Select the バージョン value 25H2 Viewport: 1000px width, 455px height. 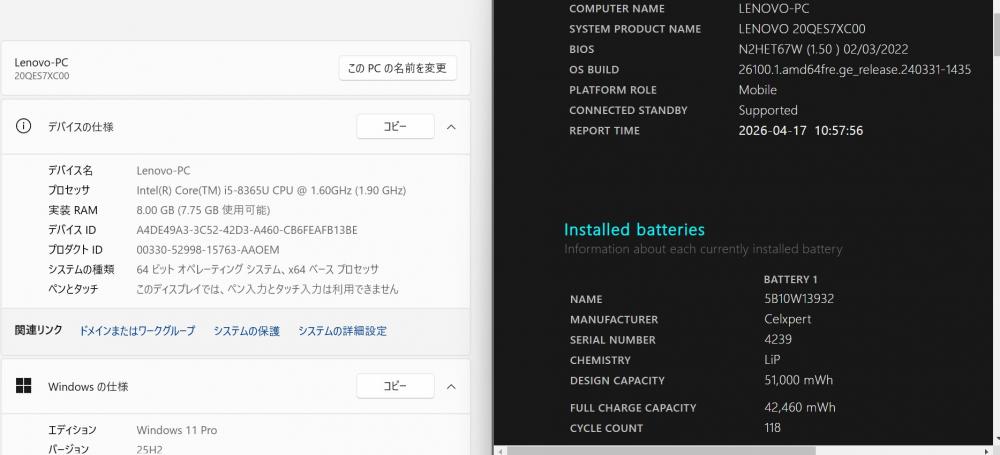tap(149, 449)
